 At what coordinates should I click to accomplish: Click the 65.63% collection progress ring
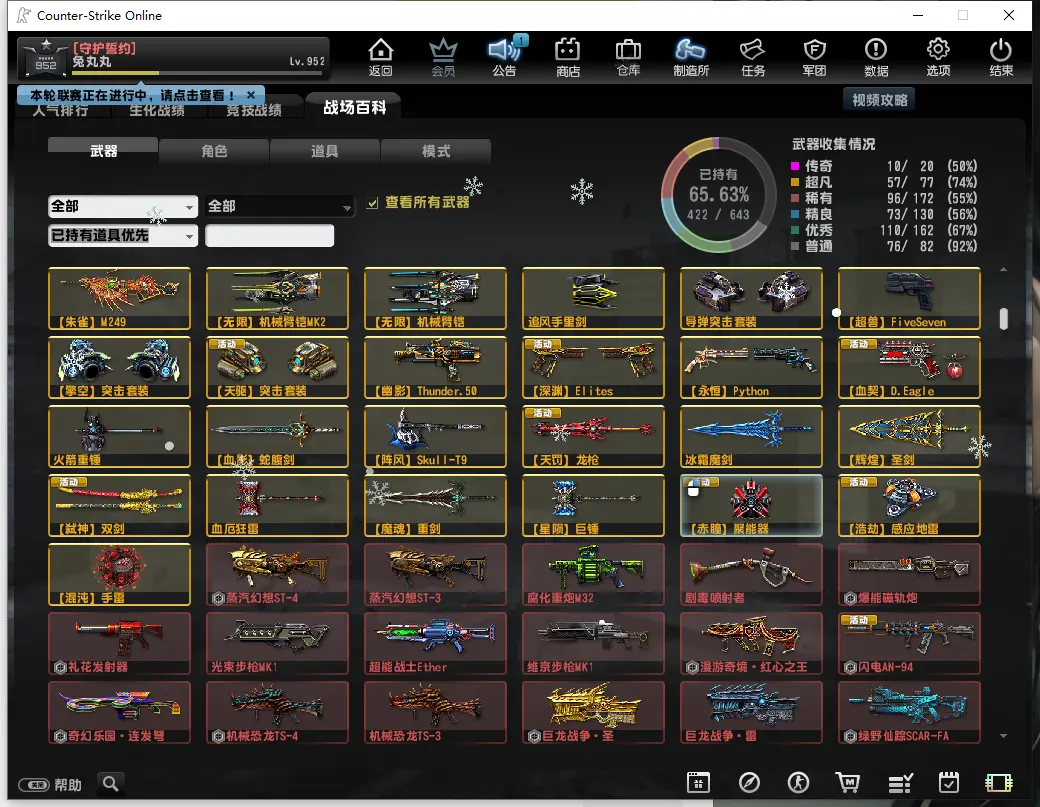[718, 195]
